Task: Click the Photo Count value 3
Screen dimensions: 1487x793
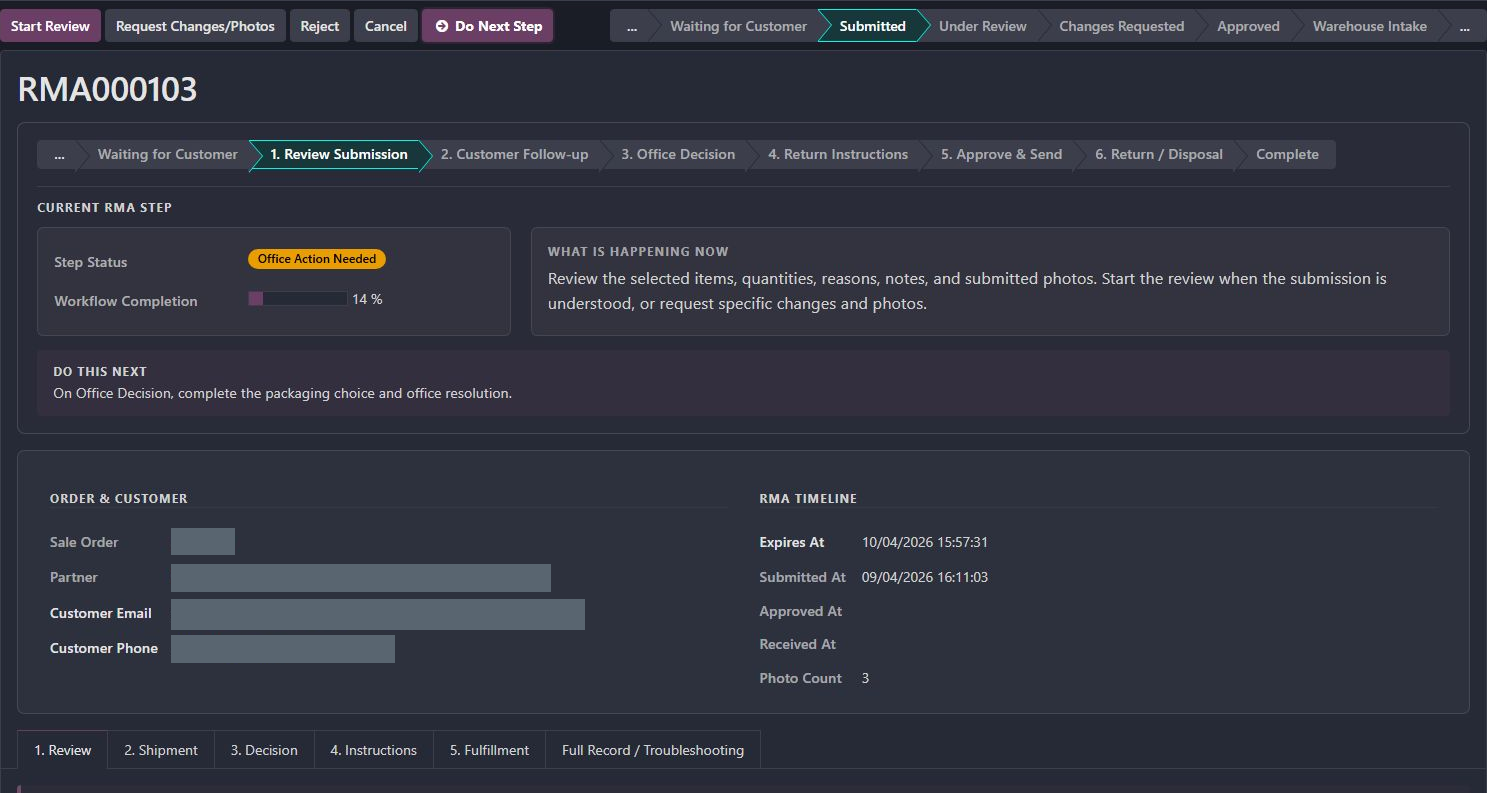Action: pyautogui.click(x=865, y=678)
